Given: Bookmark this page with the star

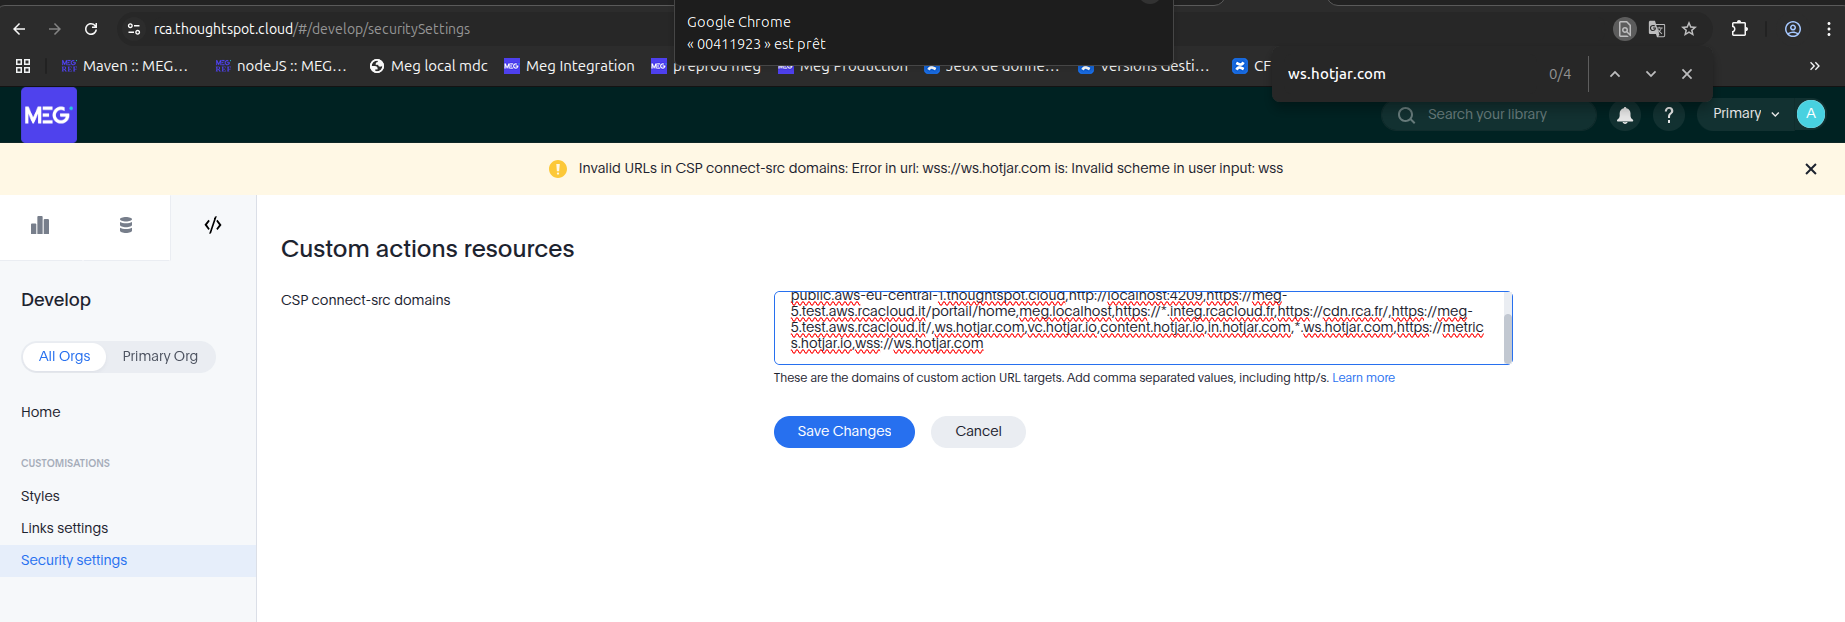Looking at the screenshot, I should point(1689,29).
